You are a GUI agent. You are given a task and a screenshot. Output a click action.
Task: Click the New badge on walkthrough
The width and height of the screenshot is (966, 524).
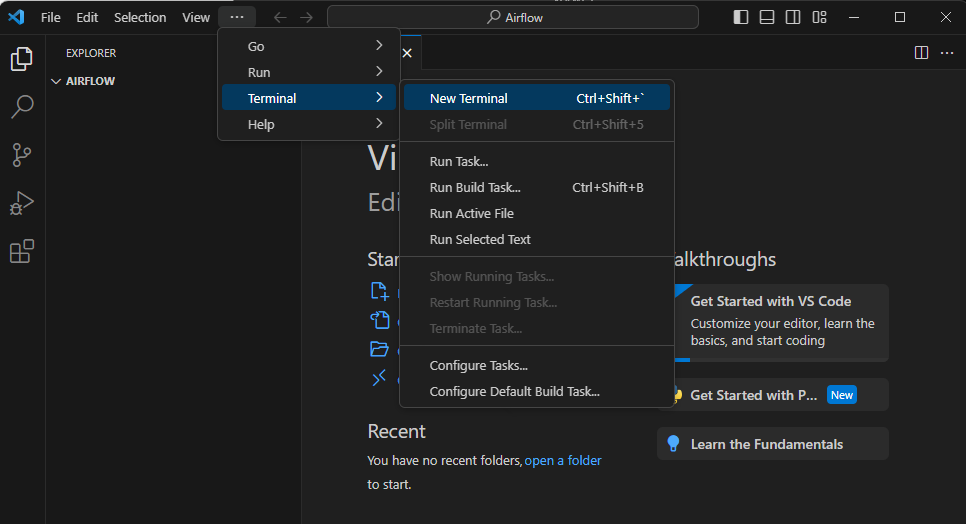click(x=842, y=395)
